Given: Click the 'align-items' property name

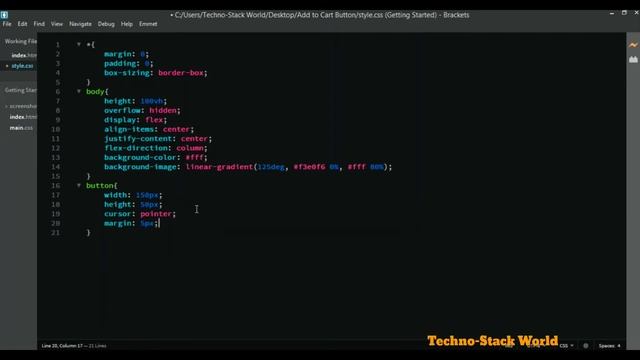Looking at the screenshot, I should click(129, 129).
